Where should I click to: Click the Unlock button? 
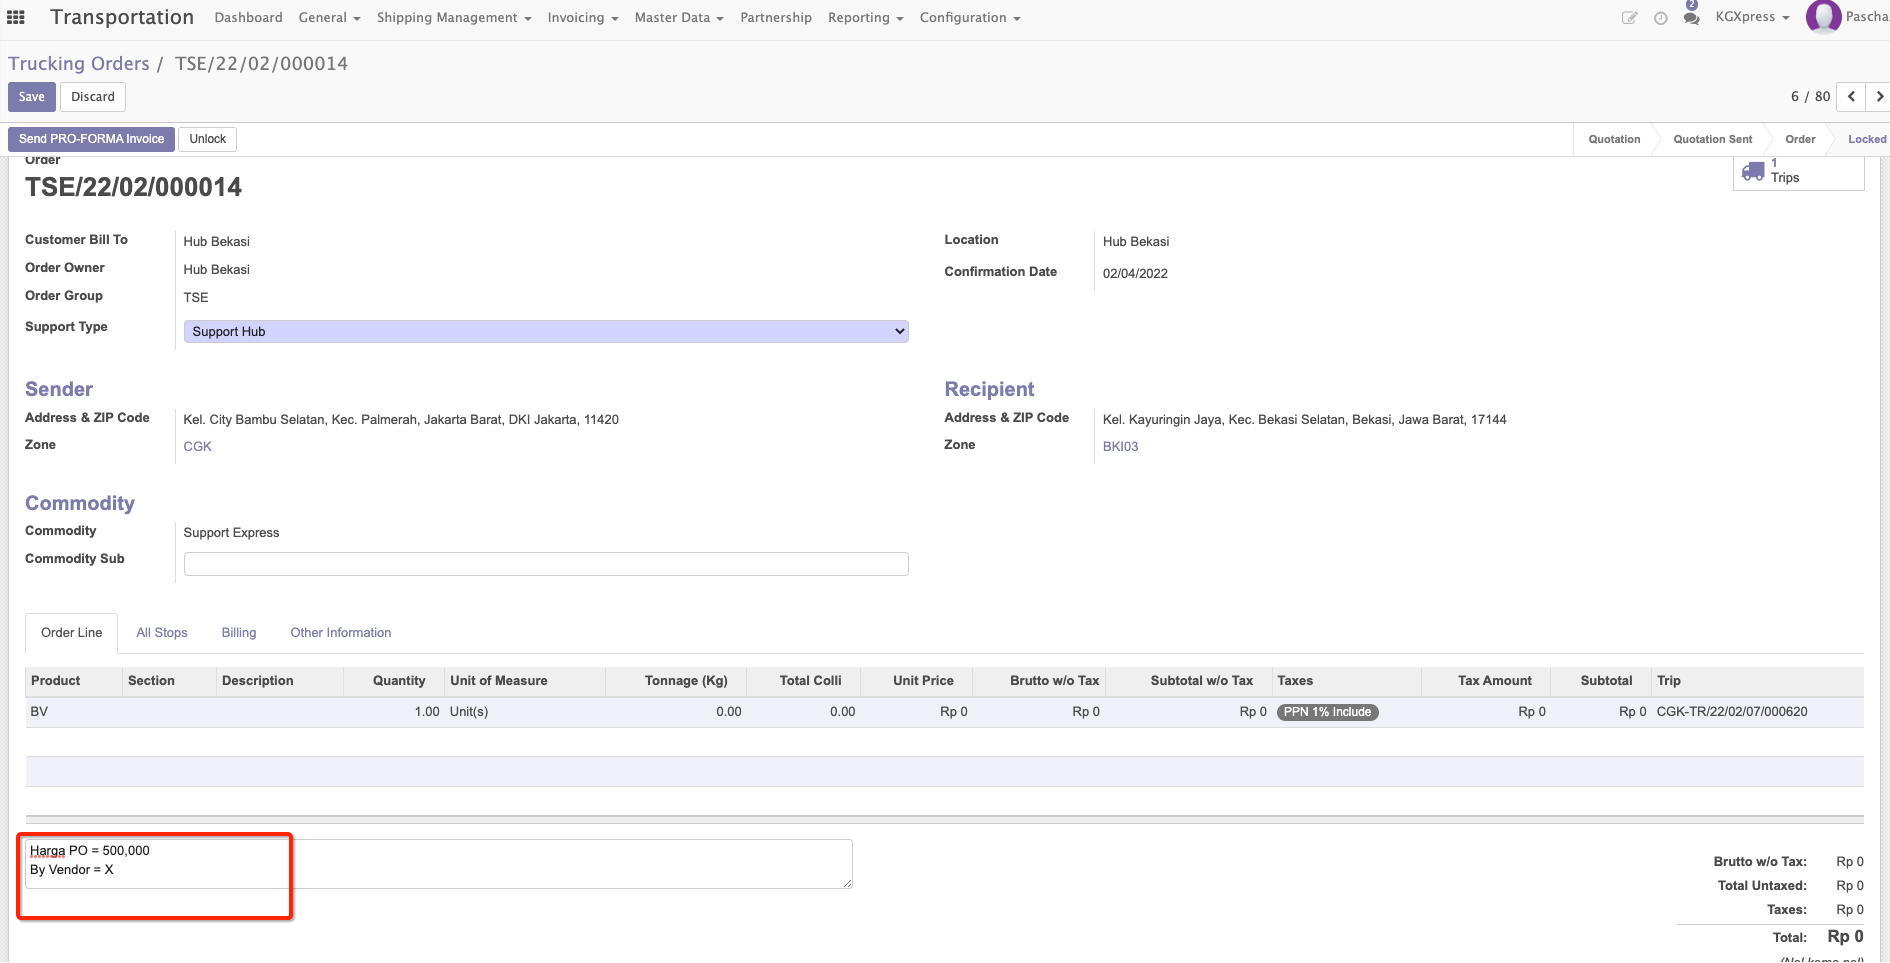[x=208, y=139]
